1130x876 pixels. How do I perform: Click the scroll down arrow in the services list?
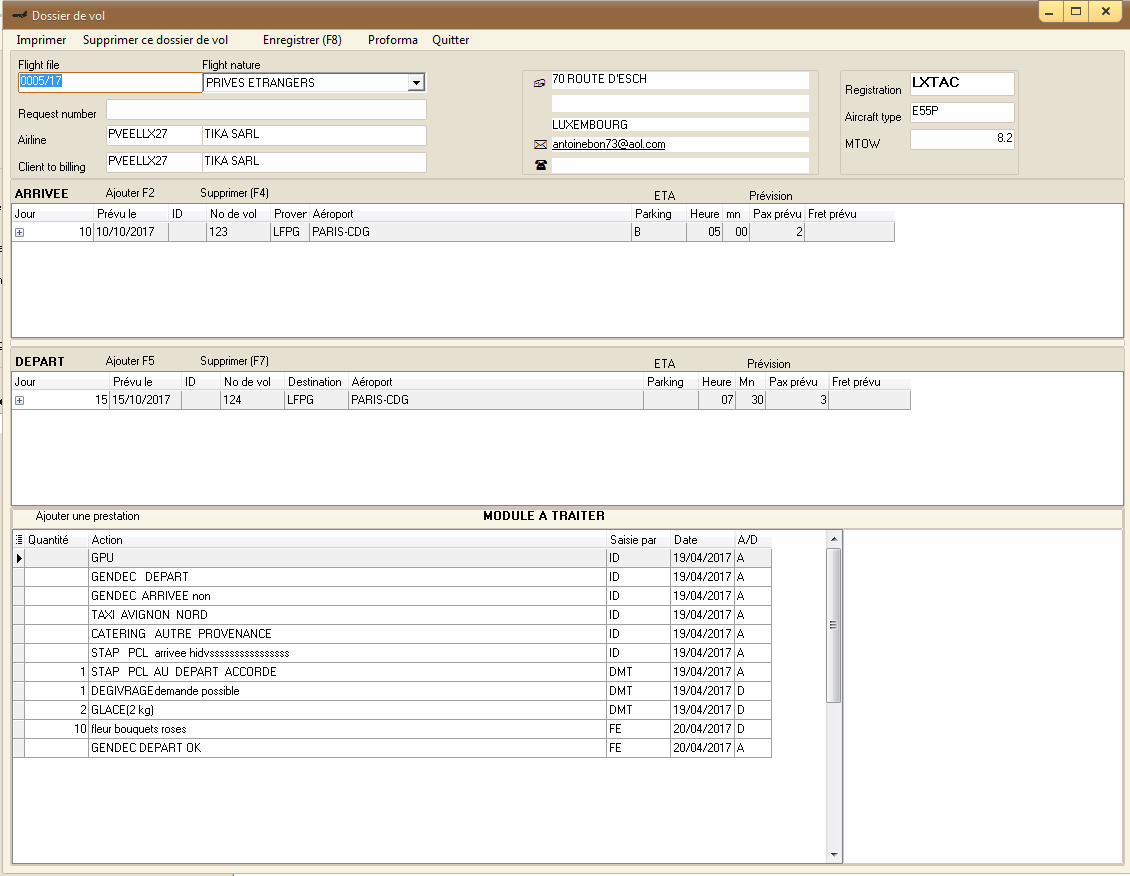[834, 855]
